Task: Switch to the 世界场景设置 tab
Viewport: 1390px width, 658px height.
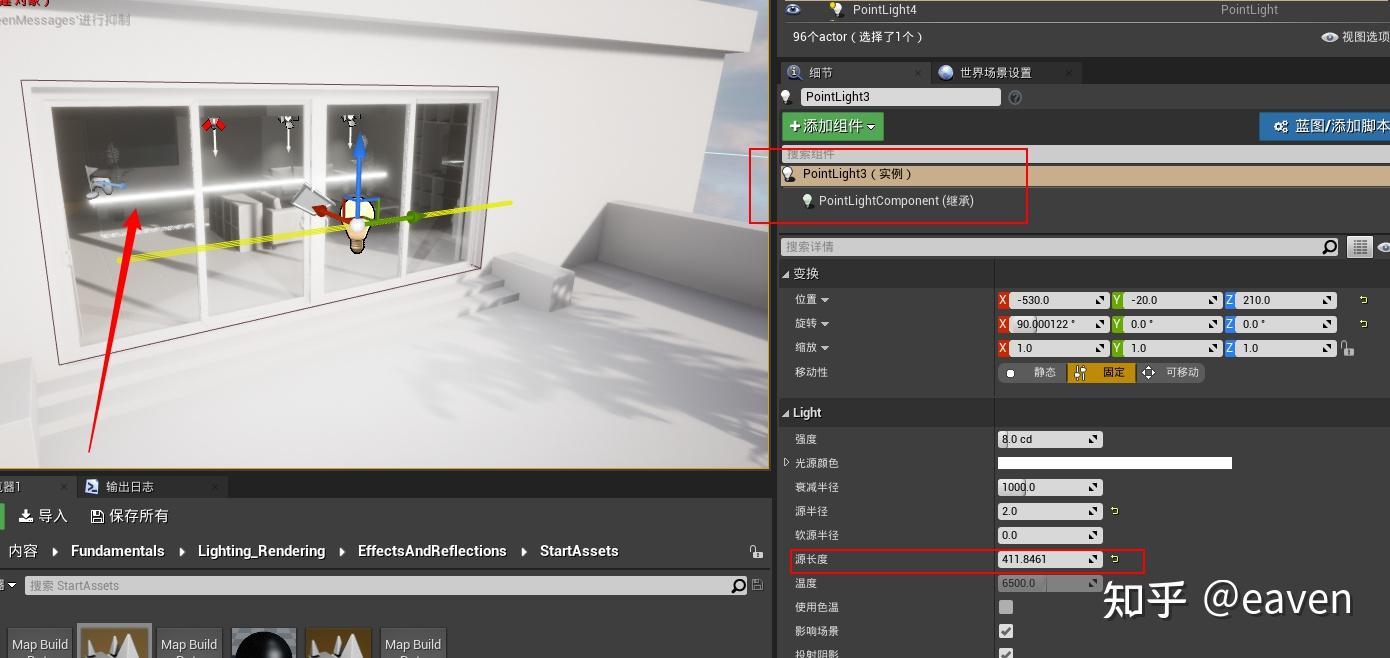Action: pyautogui.click(x=995, y=72)
